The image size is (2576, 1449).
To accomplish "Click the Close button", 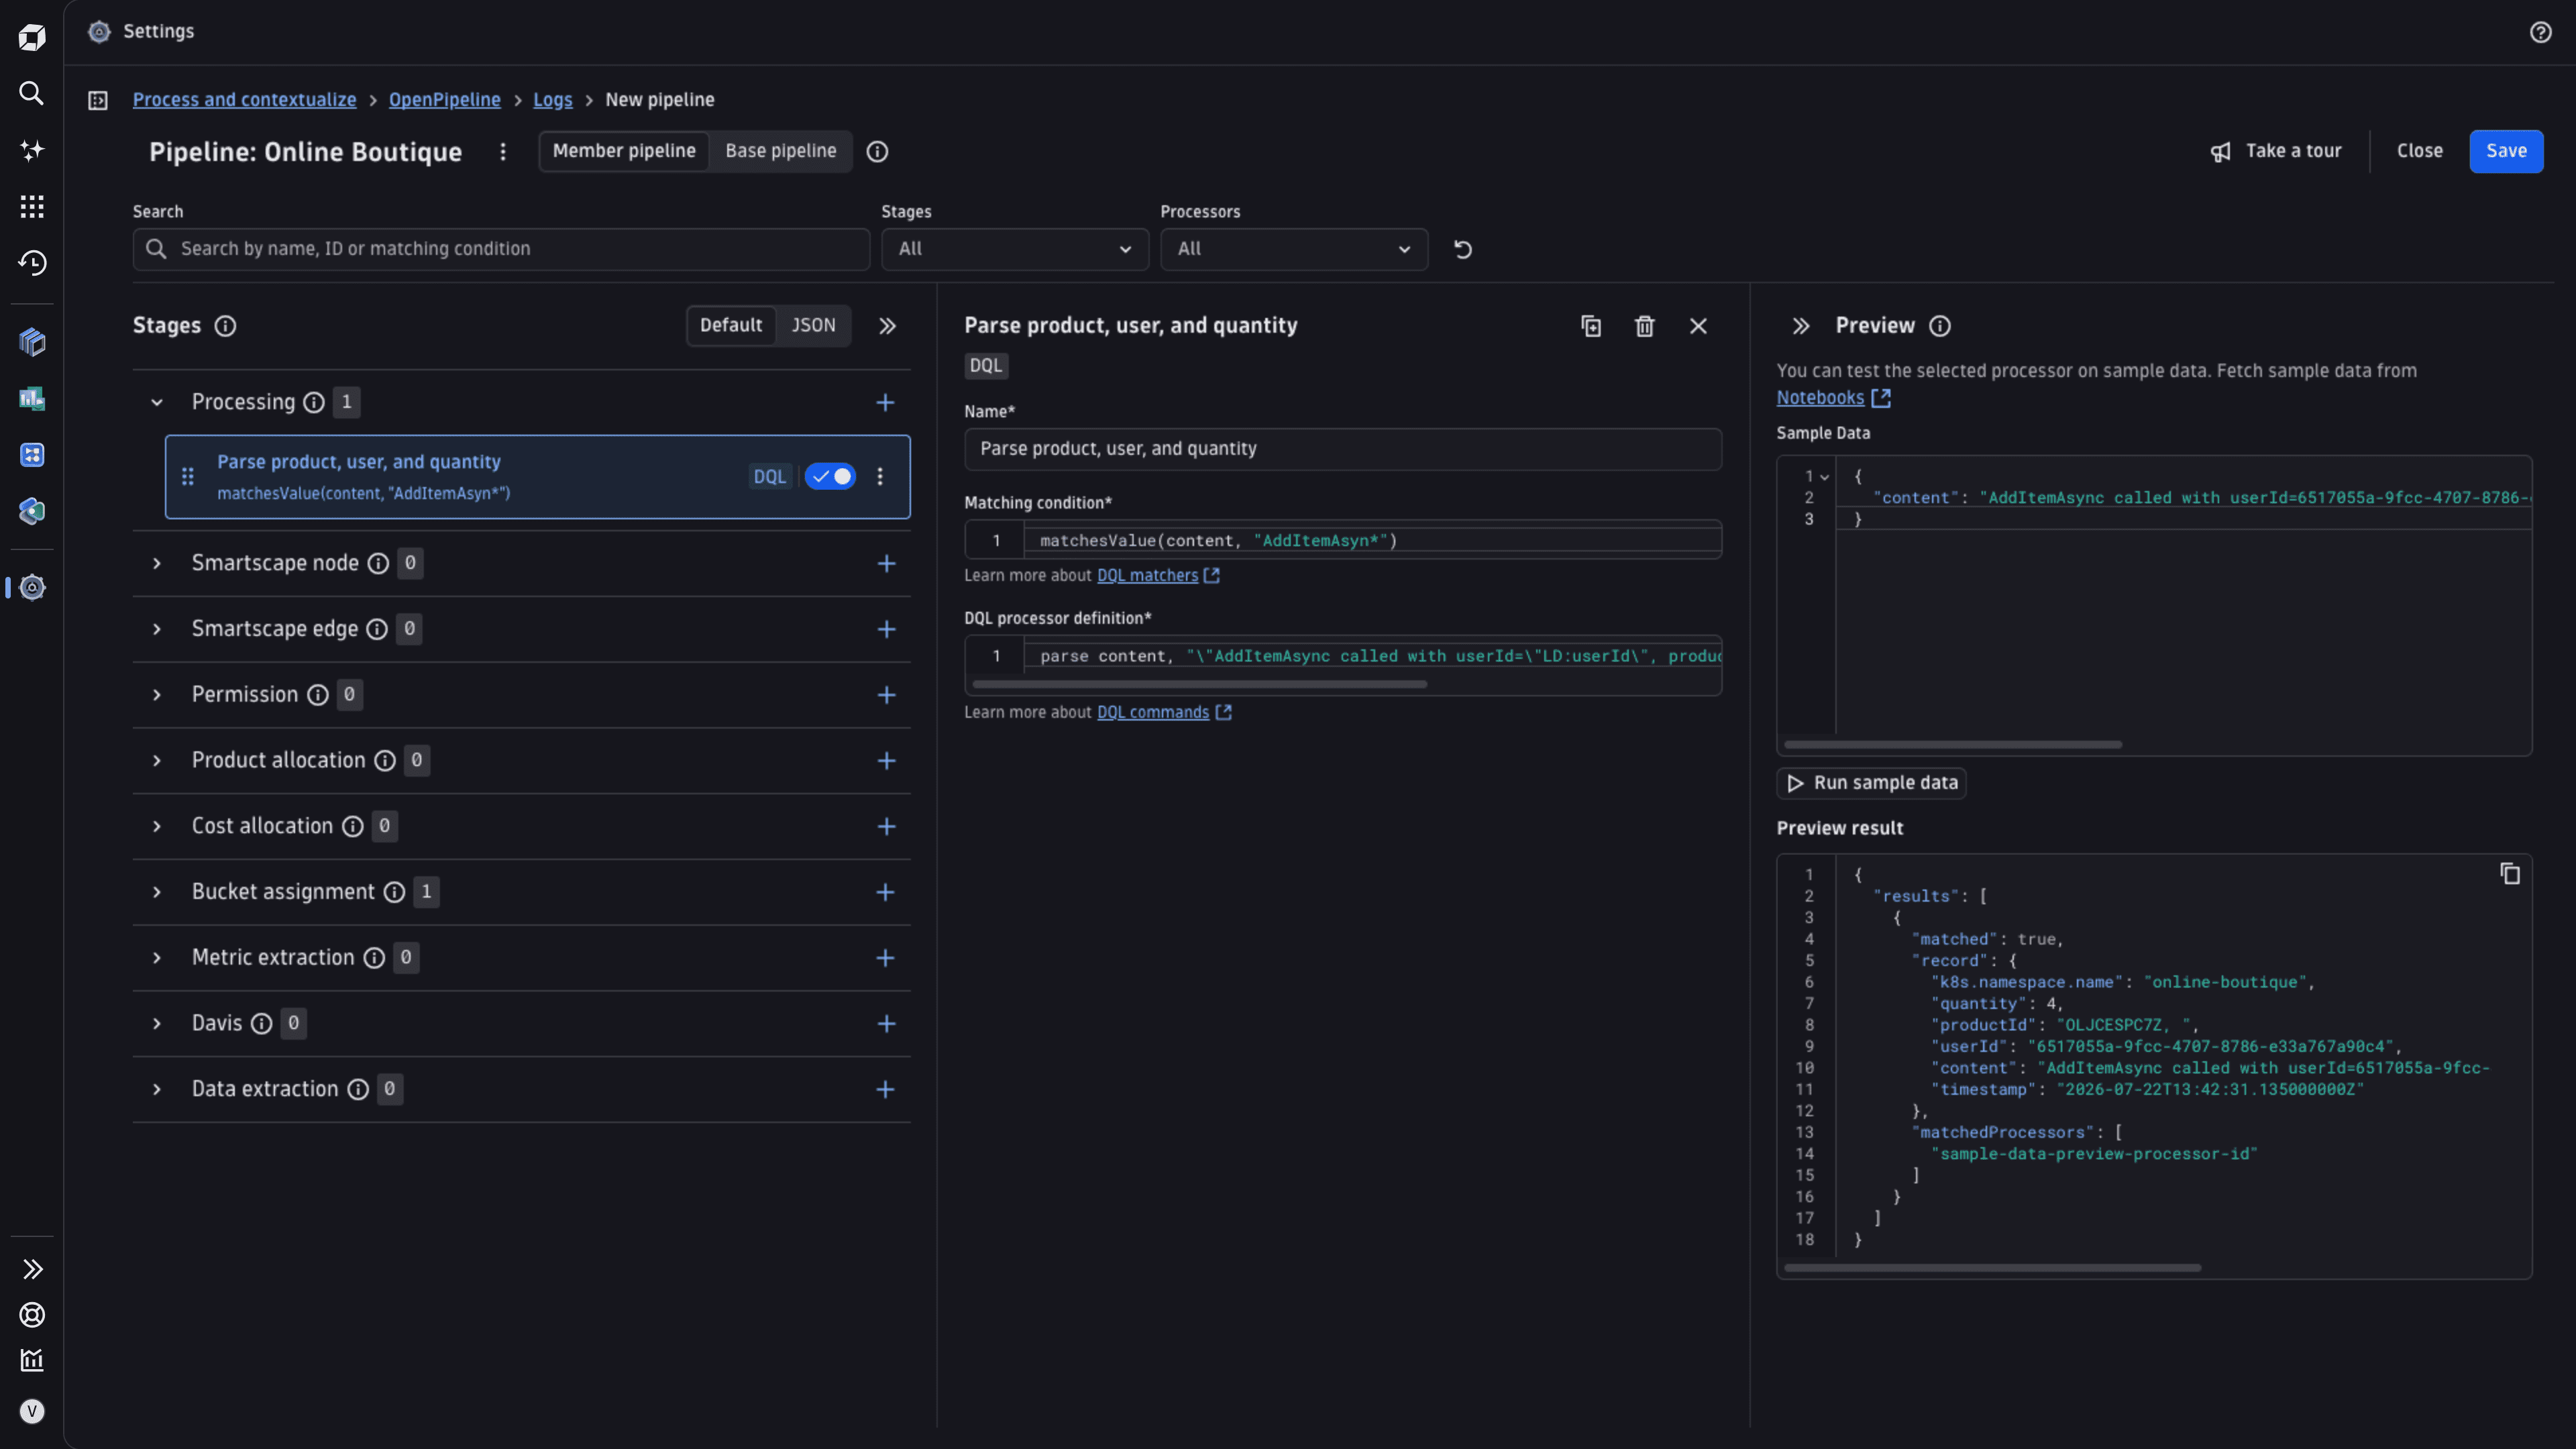I will (2419, 151).
